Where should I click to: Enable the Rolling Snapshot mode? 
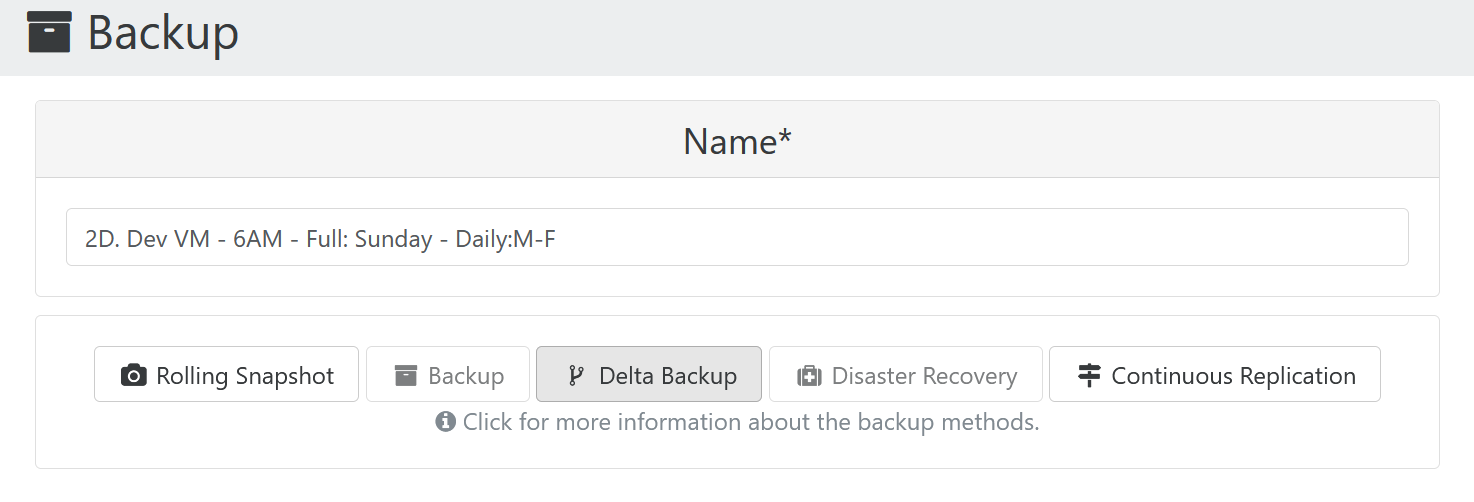[x=226, y=374]
